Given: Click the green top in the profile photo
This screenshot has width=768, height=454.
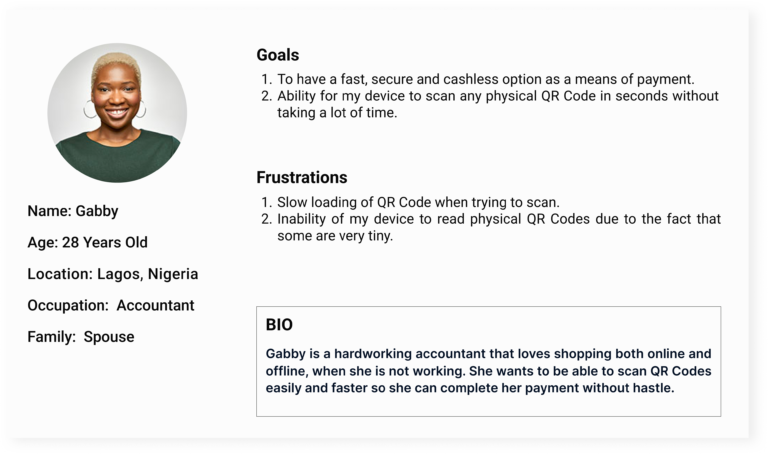Looking at the screenshot, I should [x=117, y=160].
